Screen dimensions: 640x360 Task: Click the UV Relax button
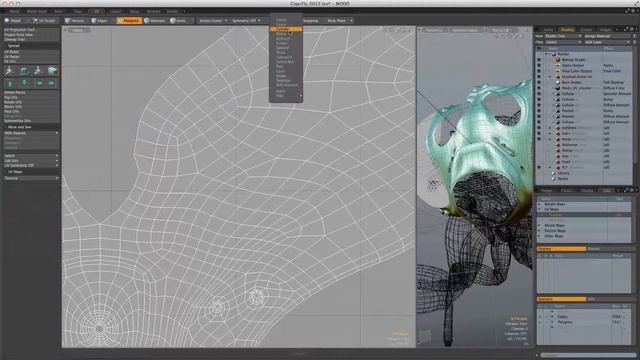point(31,52)
